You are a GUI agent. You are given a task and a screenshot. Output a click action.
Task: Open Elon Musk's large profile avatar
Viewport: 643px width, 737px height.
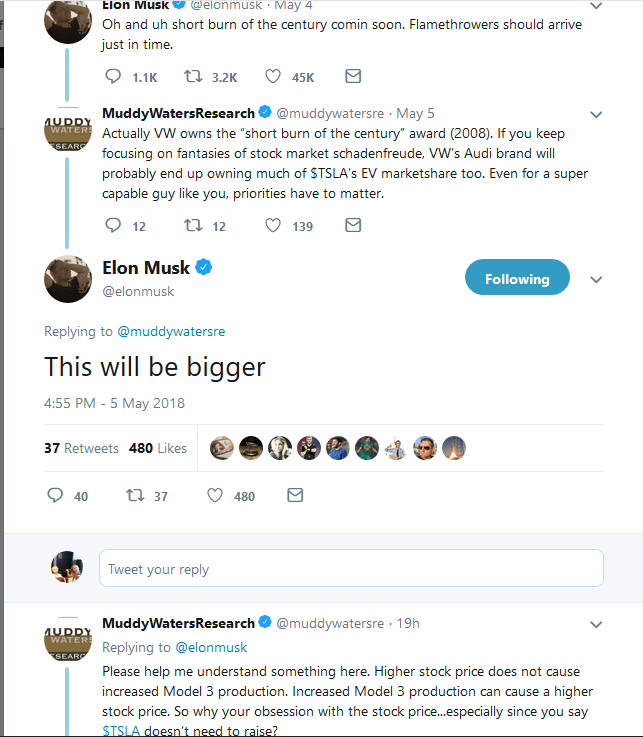[x=68, y=279]
